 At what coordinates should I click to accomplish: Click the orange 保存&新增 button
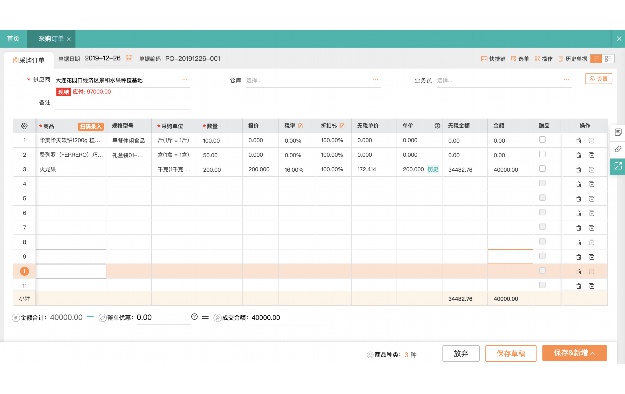click(x=574, y=353)
